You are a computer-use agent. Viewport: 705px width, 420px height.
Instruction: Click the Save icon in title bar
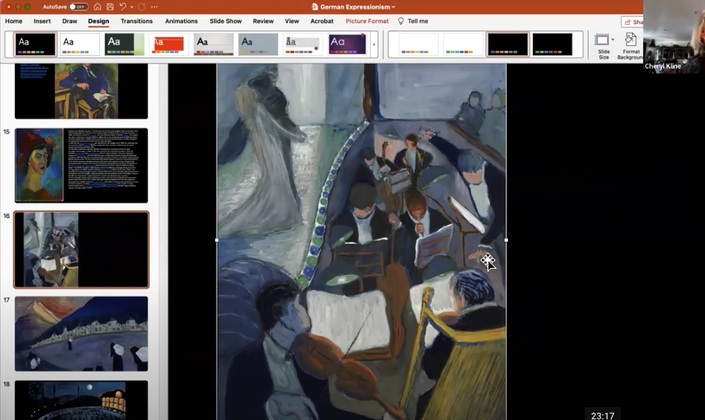pos(110,7)
